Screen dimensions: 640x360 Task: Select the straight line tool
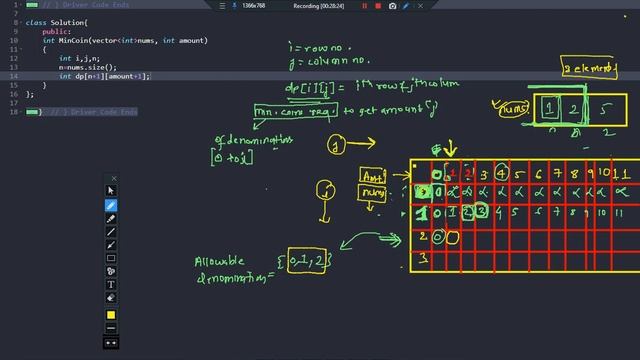[111, 232]
